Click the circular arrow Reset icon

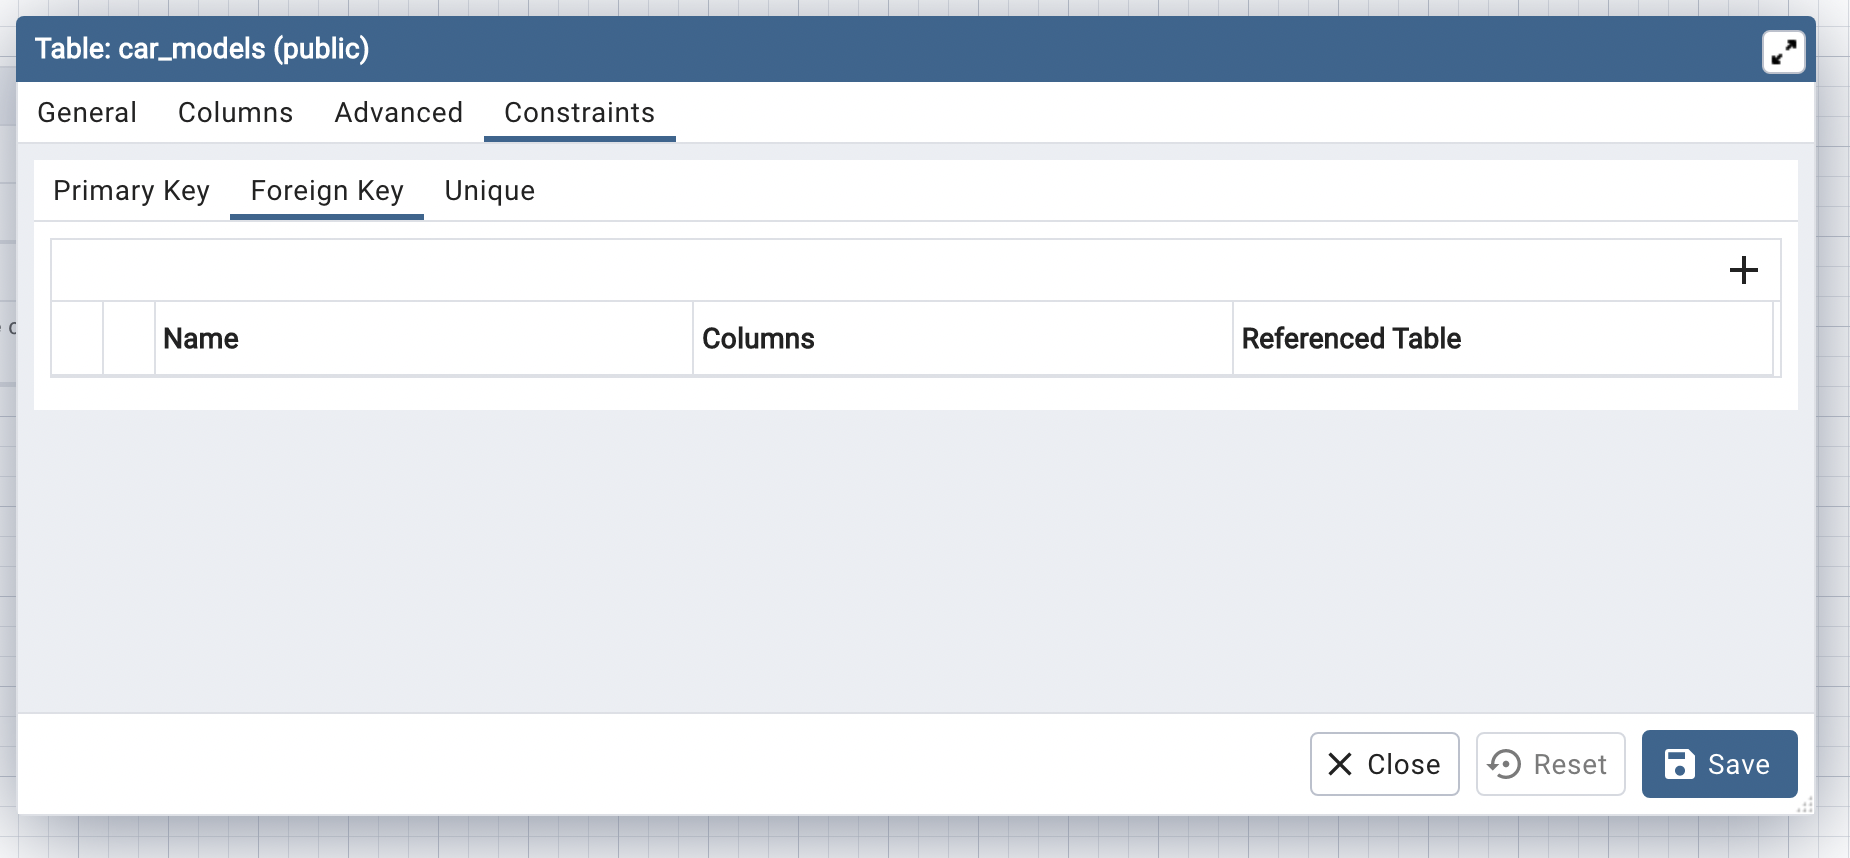click(x=1504, y=764)
